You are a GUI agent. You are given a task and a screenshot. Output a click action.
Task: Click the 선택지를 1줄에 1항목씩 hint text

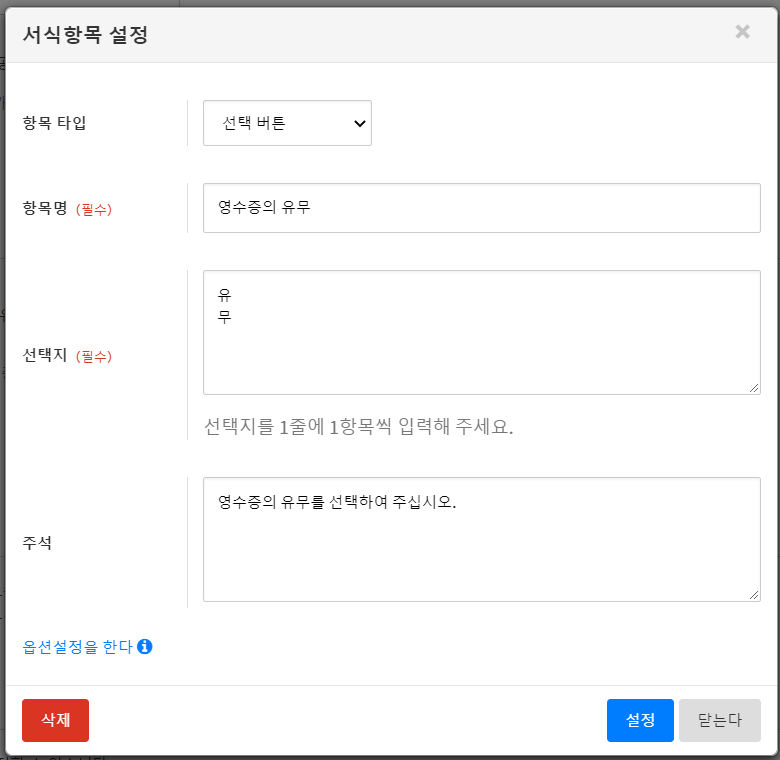[358, 427]
